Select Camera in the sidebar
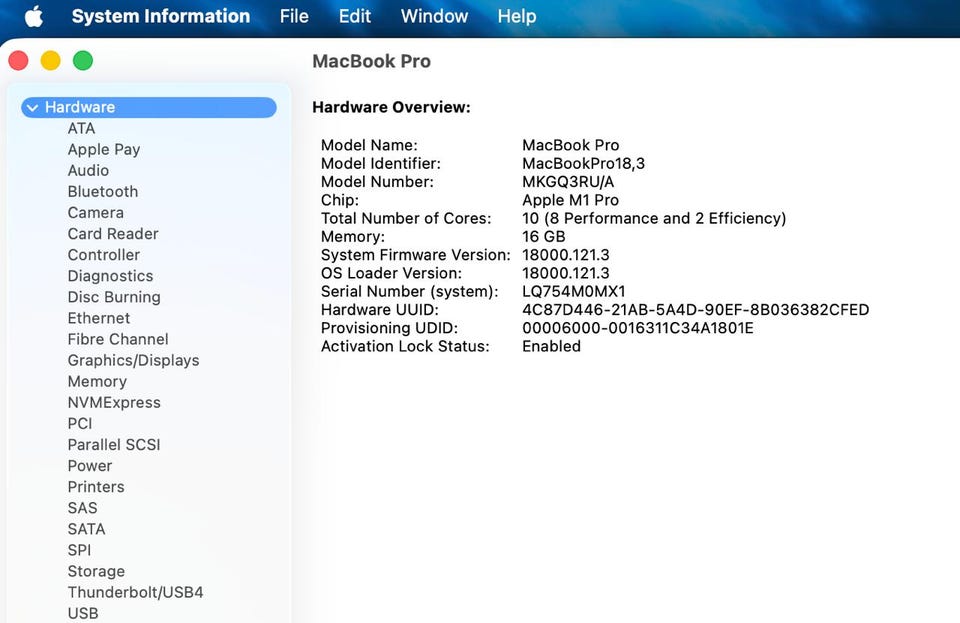The height and width of the screenshot is (623, 960). point(96,213)
